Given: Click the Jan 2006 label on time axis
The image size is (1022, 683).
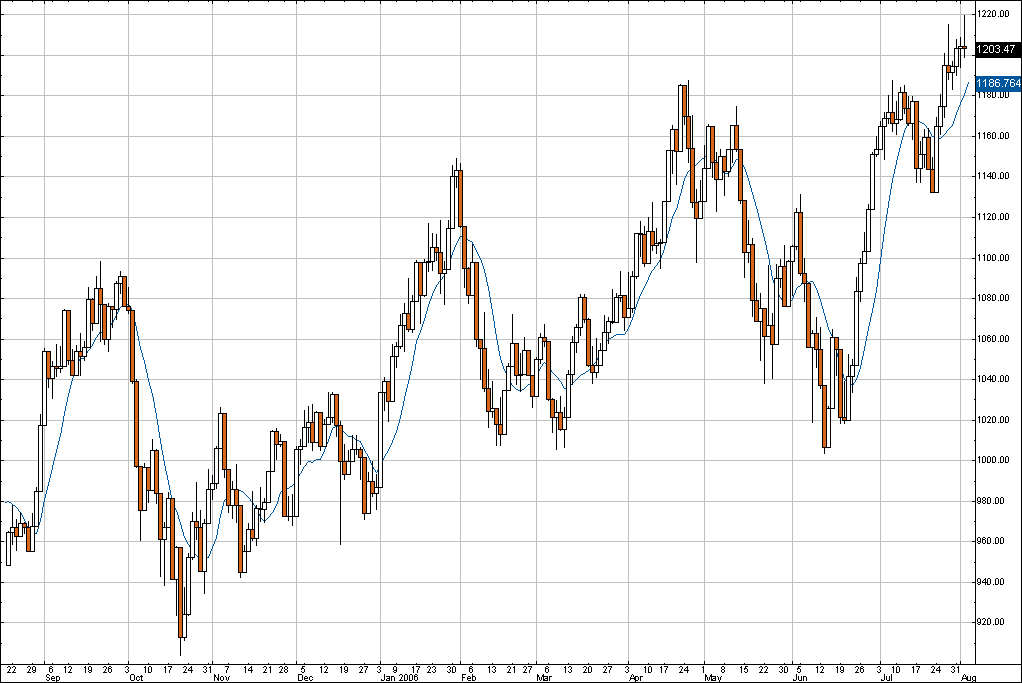Looking at the screenshot, I should [399, 678].
